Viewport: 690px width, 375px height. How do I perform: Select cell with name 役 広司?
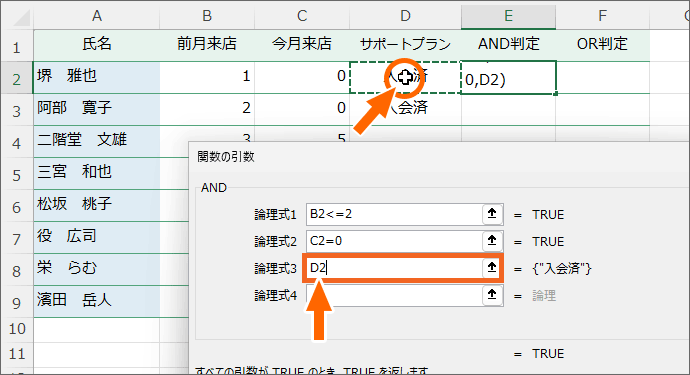97,238
